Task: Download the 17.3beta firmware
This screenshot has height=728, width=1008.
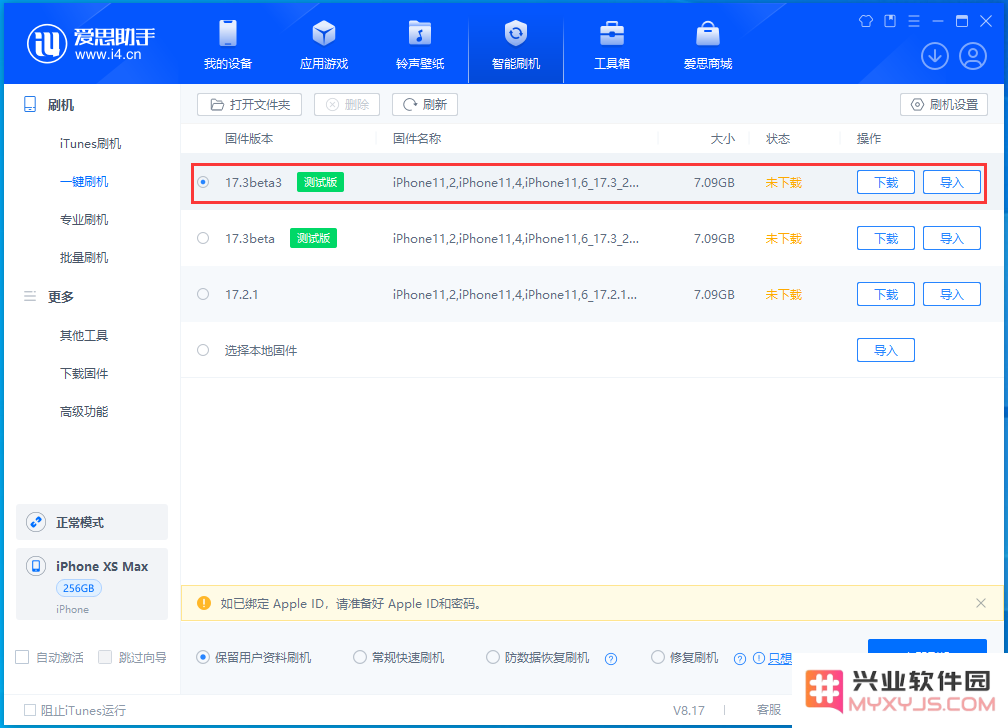Action: pos(885,238)
